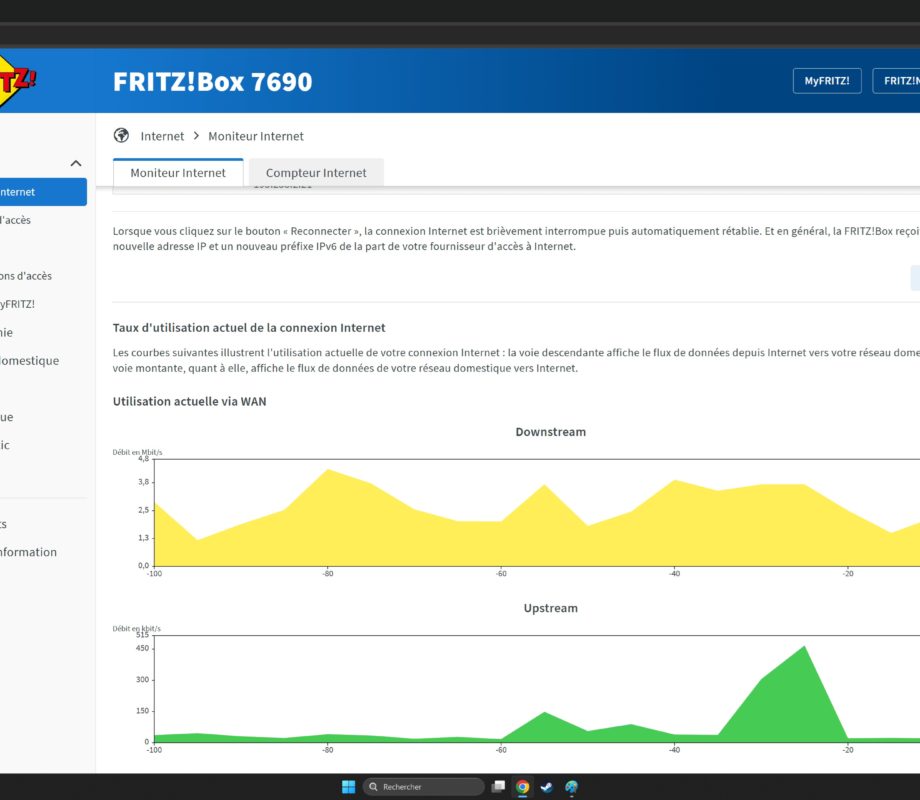Switch to Google Chrome in the taskbar
This screenshot has height=800, width=920.
(522, 787)
